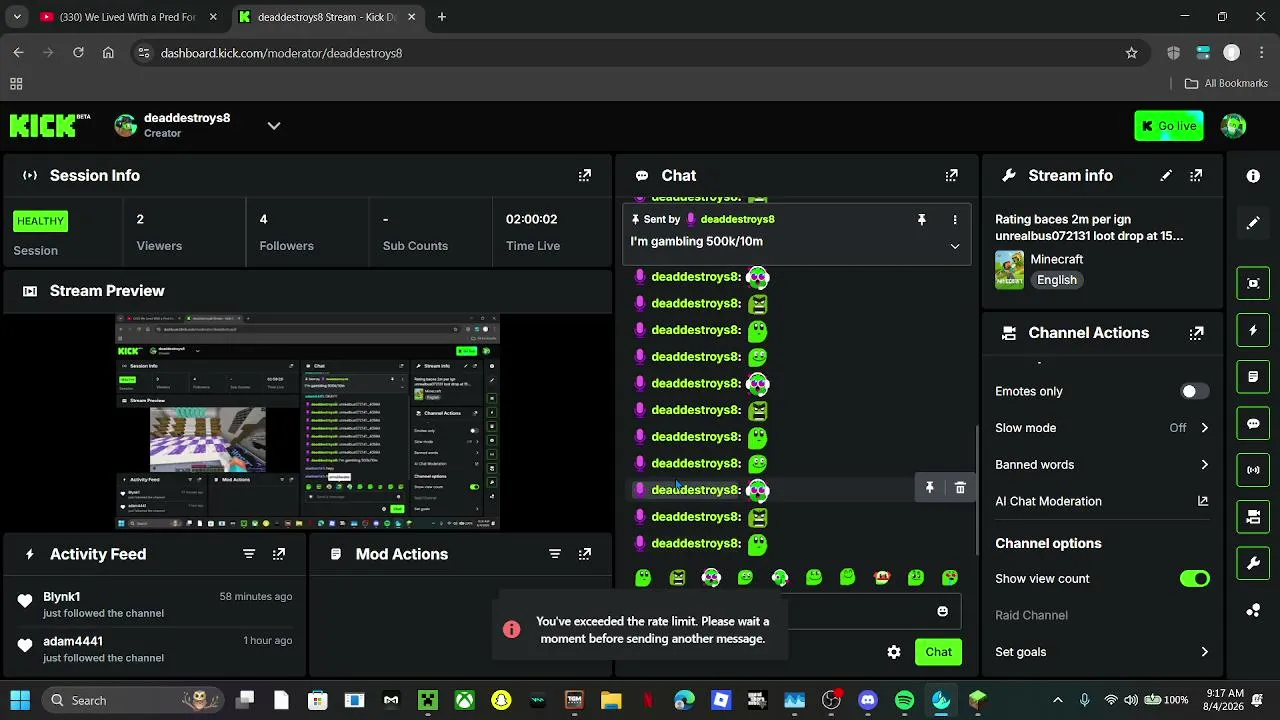The height and width of the screenshot is (720, 1280).
Task: Pin the hovered chat message
Action: click(929, 488)
